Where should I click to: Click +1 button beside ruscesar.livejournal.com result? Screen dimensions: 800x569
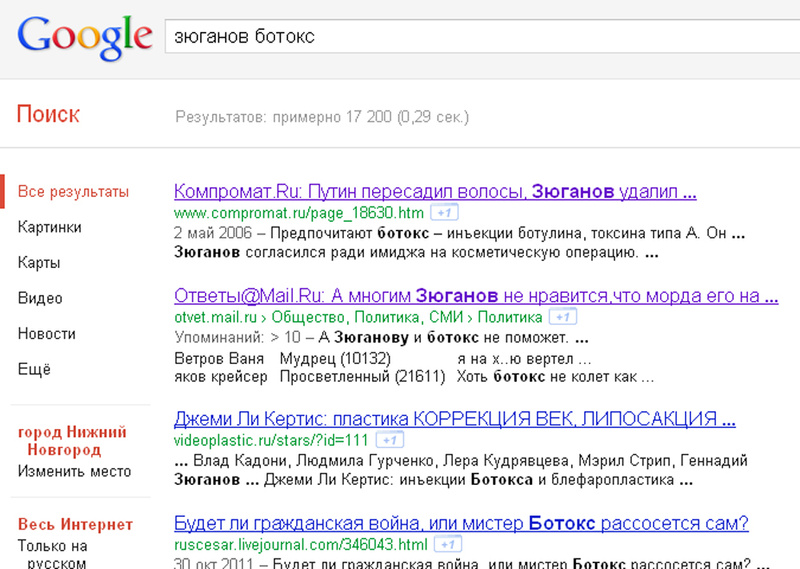[x=448, y=544]
